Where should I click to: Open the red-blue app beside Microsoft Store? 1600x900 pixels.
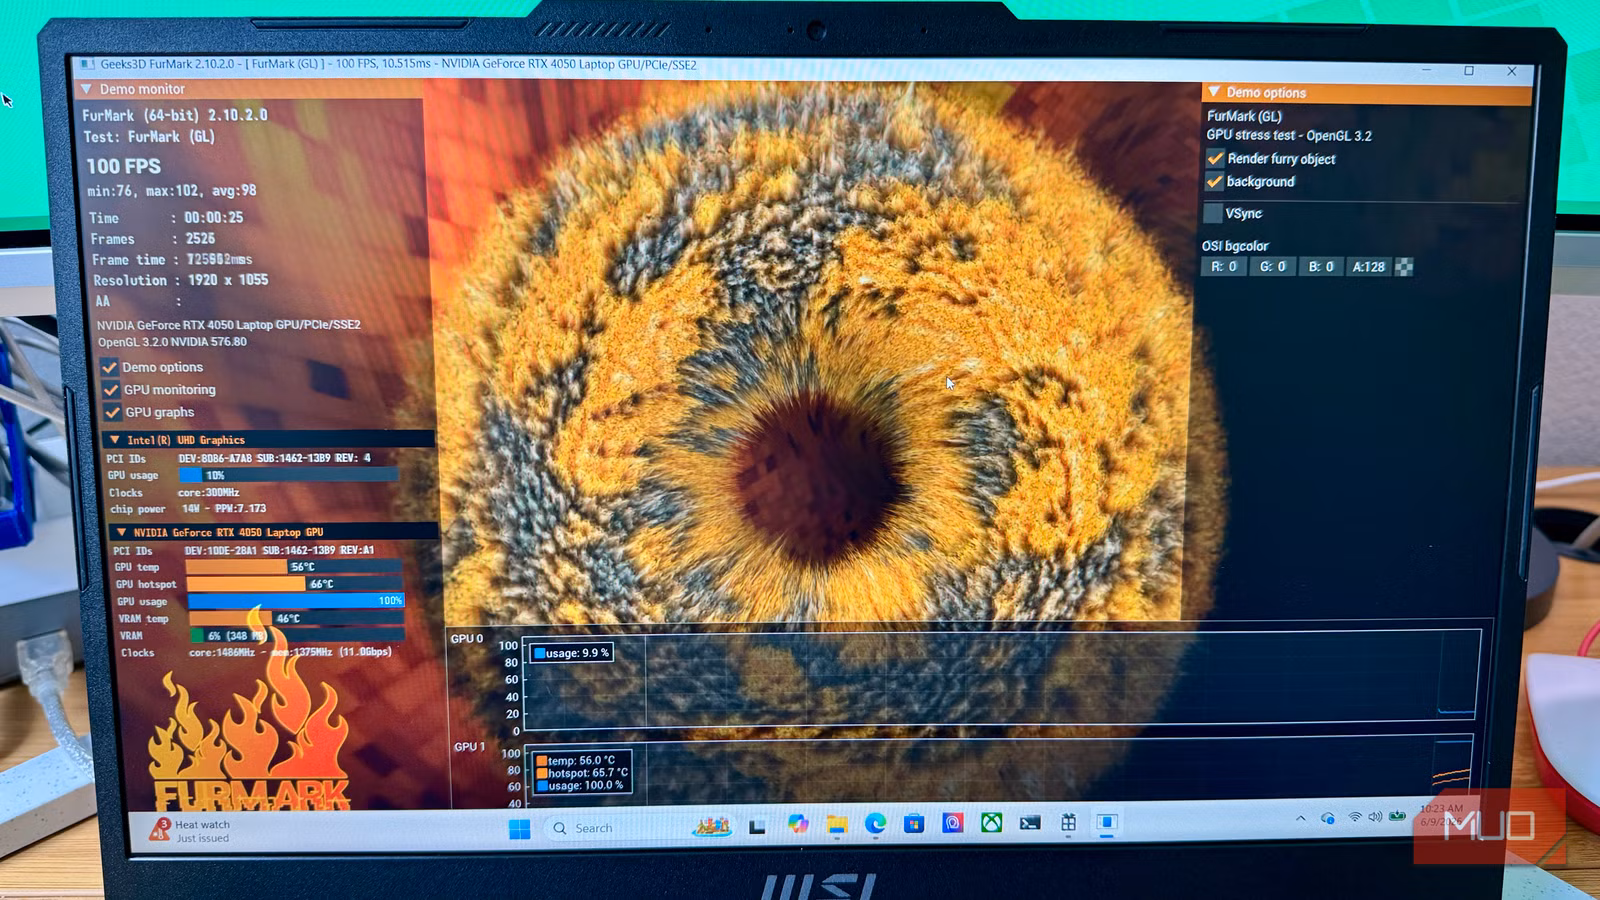coord(953,823)
